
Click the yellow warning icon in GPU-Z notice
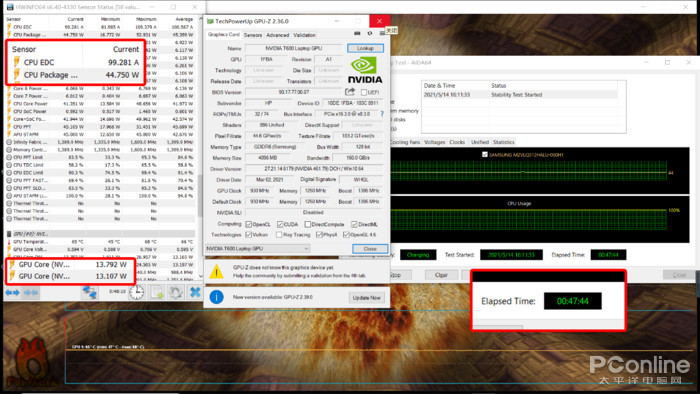(217, 271)
